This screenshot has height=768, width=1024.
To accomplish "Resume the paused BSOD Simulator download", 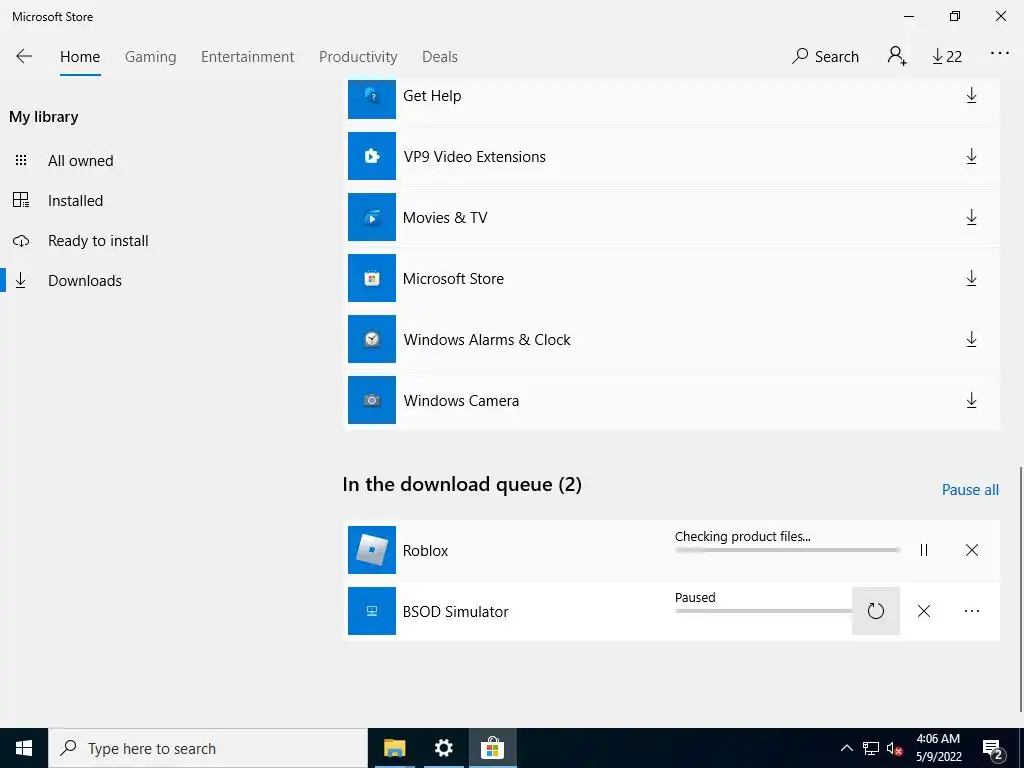I will point(876,611).
